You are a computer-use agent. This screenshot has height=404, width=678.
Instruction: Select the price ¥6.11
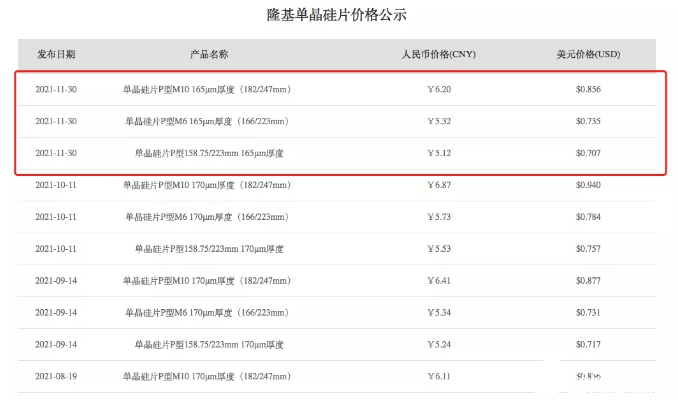coord(439,377)
